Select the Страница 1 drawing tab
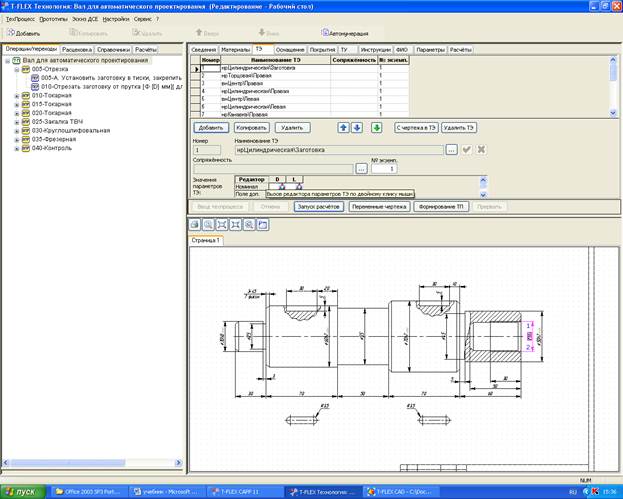This screenshot has height=499, width=623. tap(205, 240)
